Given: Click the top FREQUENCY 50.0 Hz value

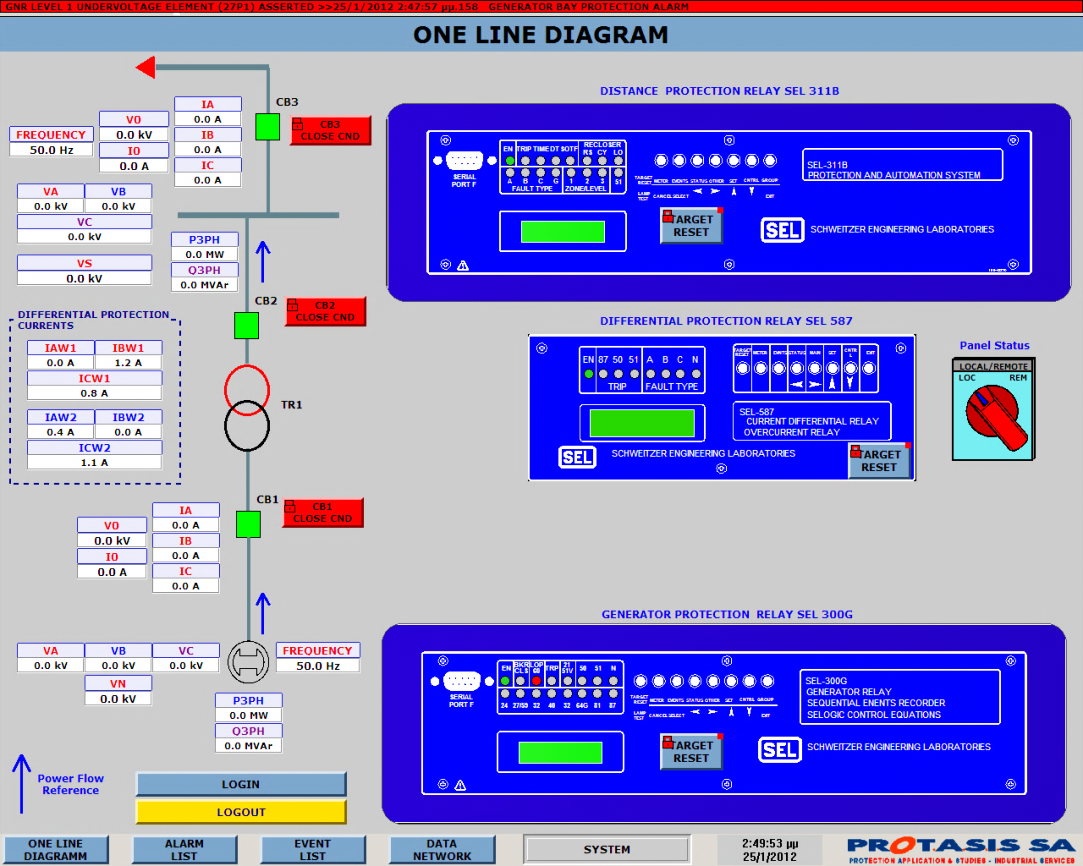Looking at the screenshot, I should click(51, 150).
